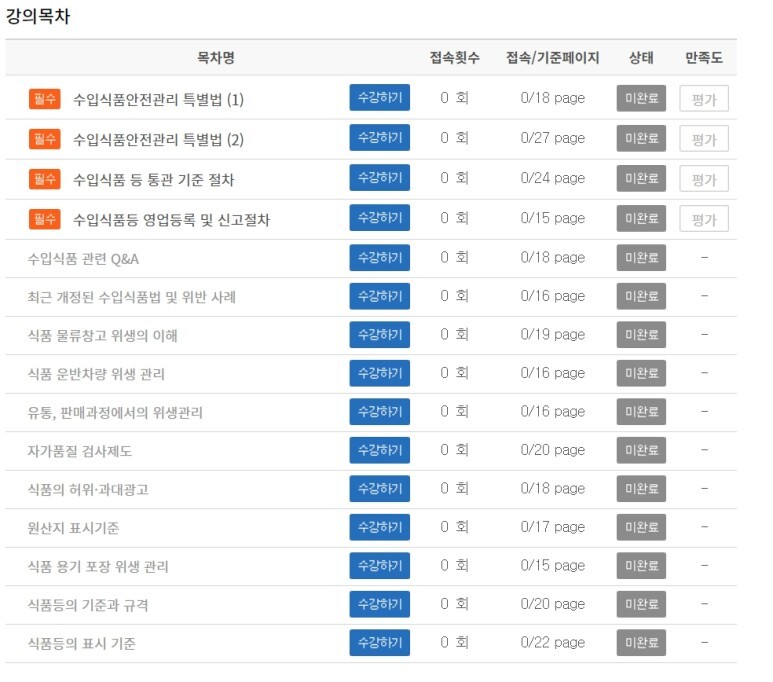Click 미완료 status of 수입식품안전관리 특별법 (1)
This screenshot has width=773, height=682.
[x=641, y=98]
